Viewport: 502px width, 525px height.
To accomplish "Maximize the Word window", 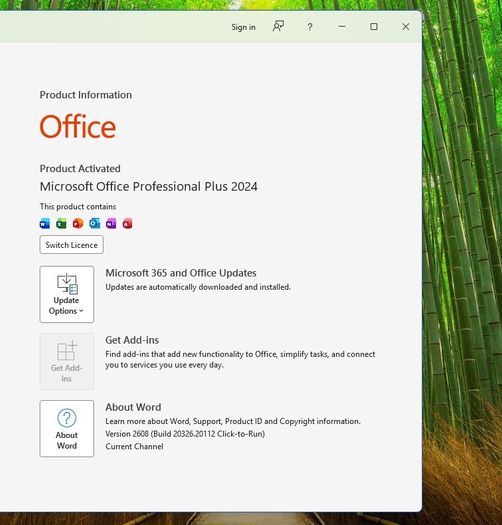I will (374, 26).
